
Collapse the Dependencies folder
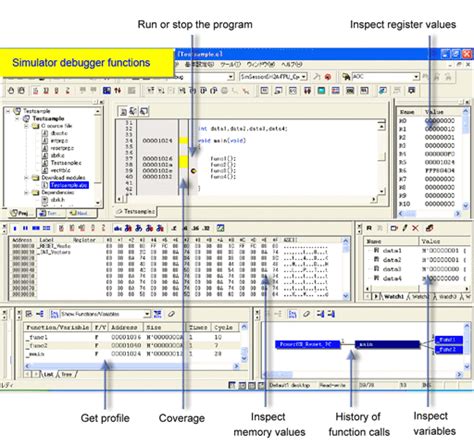click(x=27, y=193)
